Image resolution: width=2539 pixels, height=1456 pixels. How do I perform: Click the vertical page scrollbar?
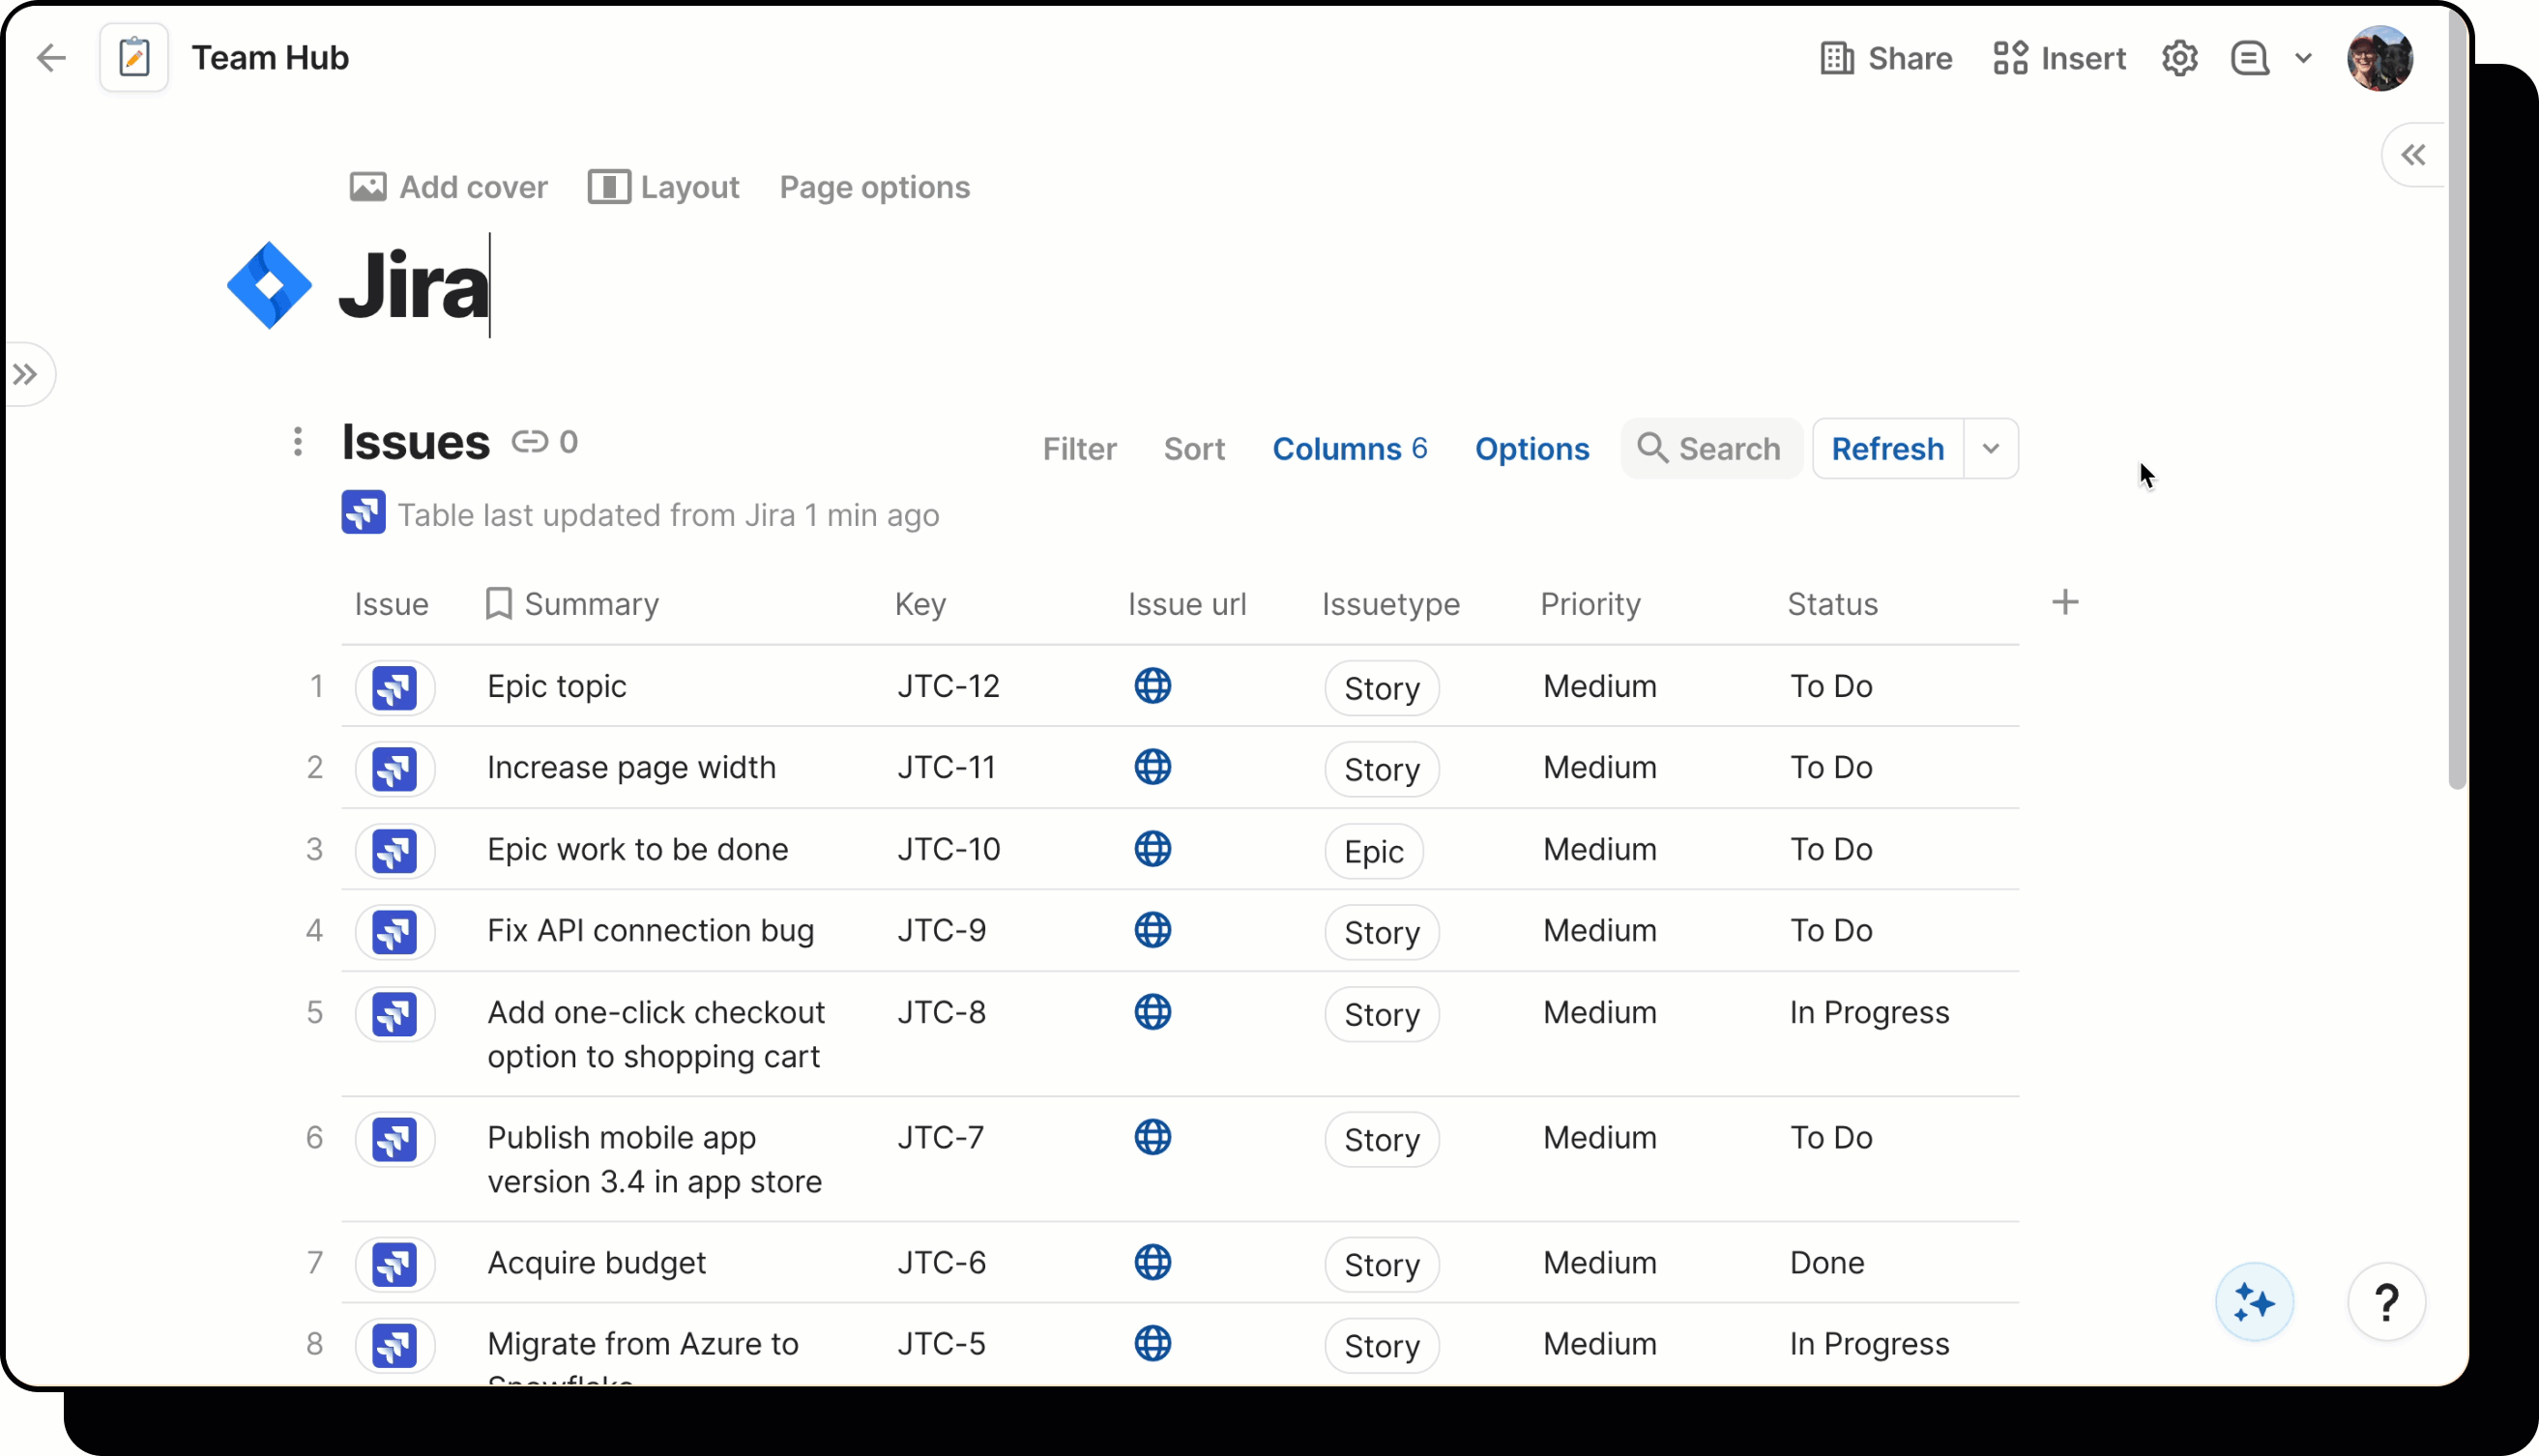[2457, 400]
